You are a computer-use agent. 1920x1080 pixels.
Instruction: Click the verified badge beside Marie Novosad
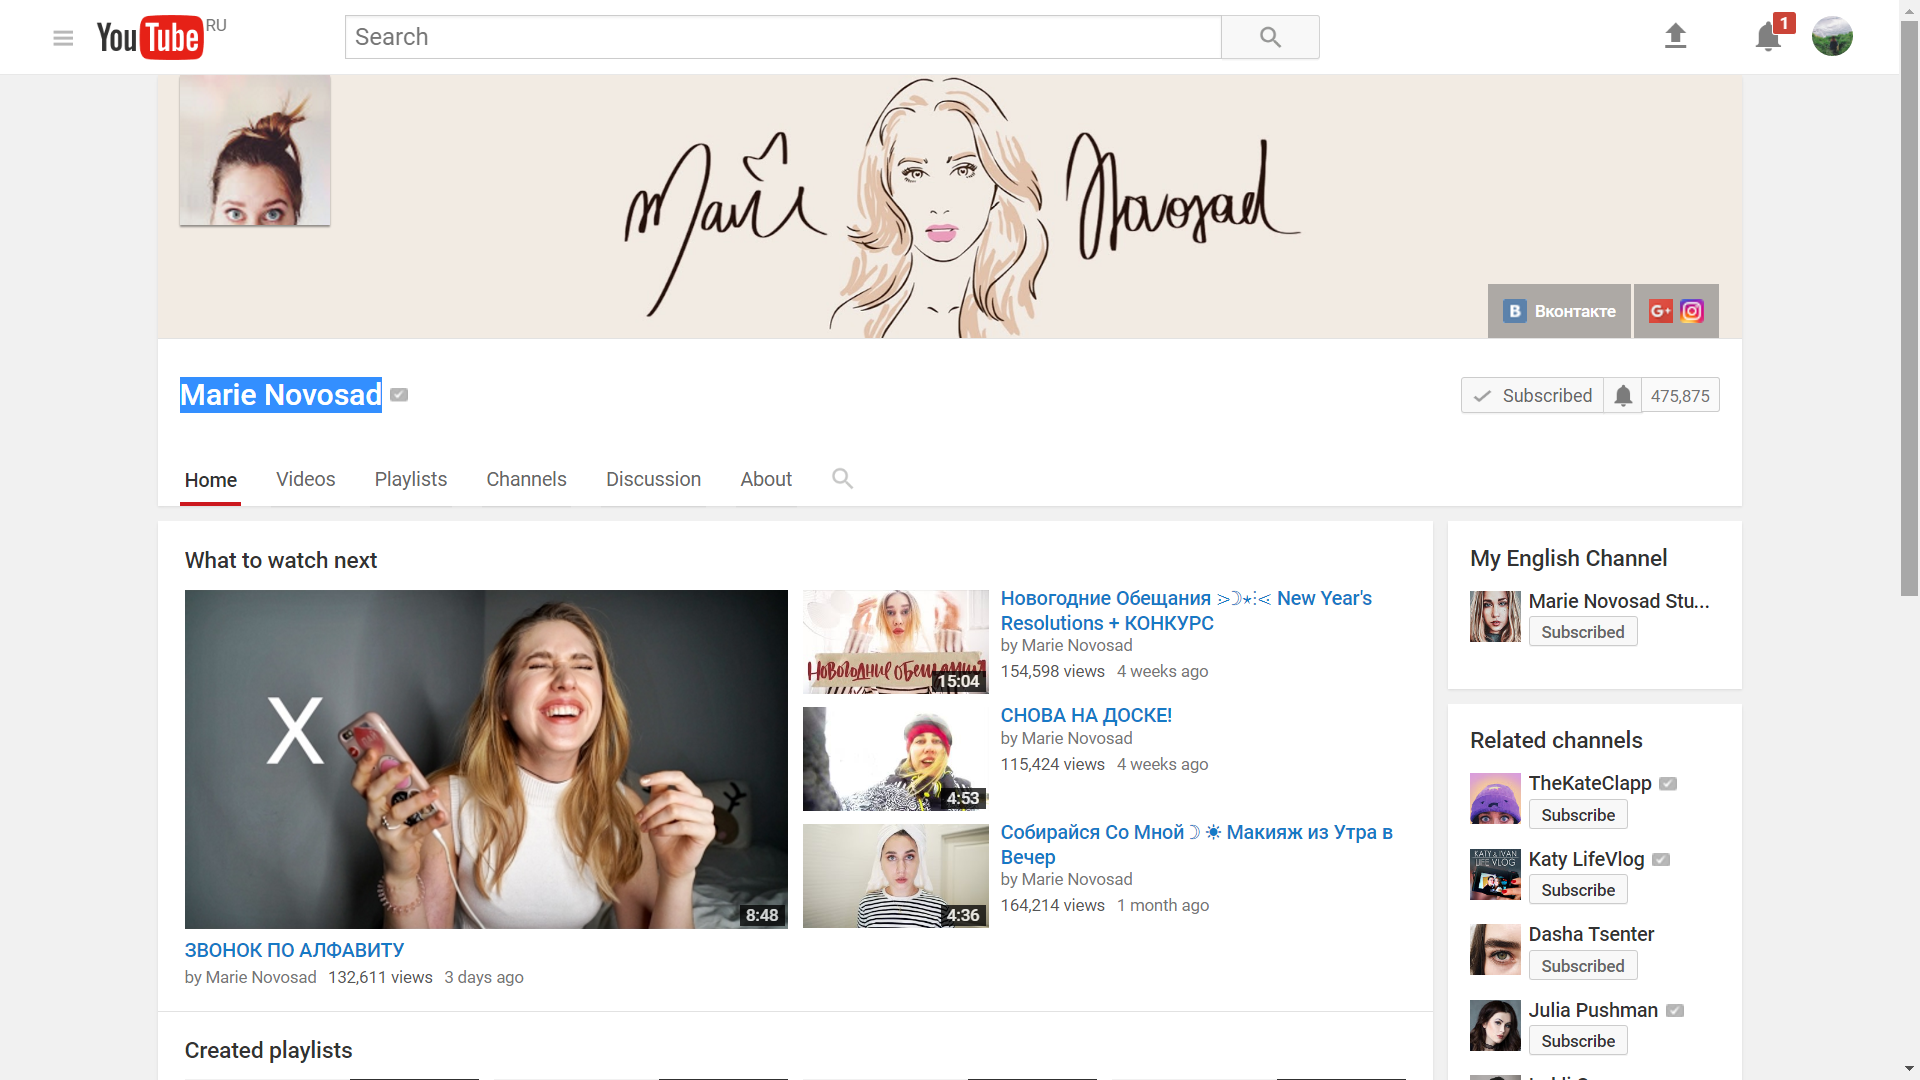tap(399, 395)
